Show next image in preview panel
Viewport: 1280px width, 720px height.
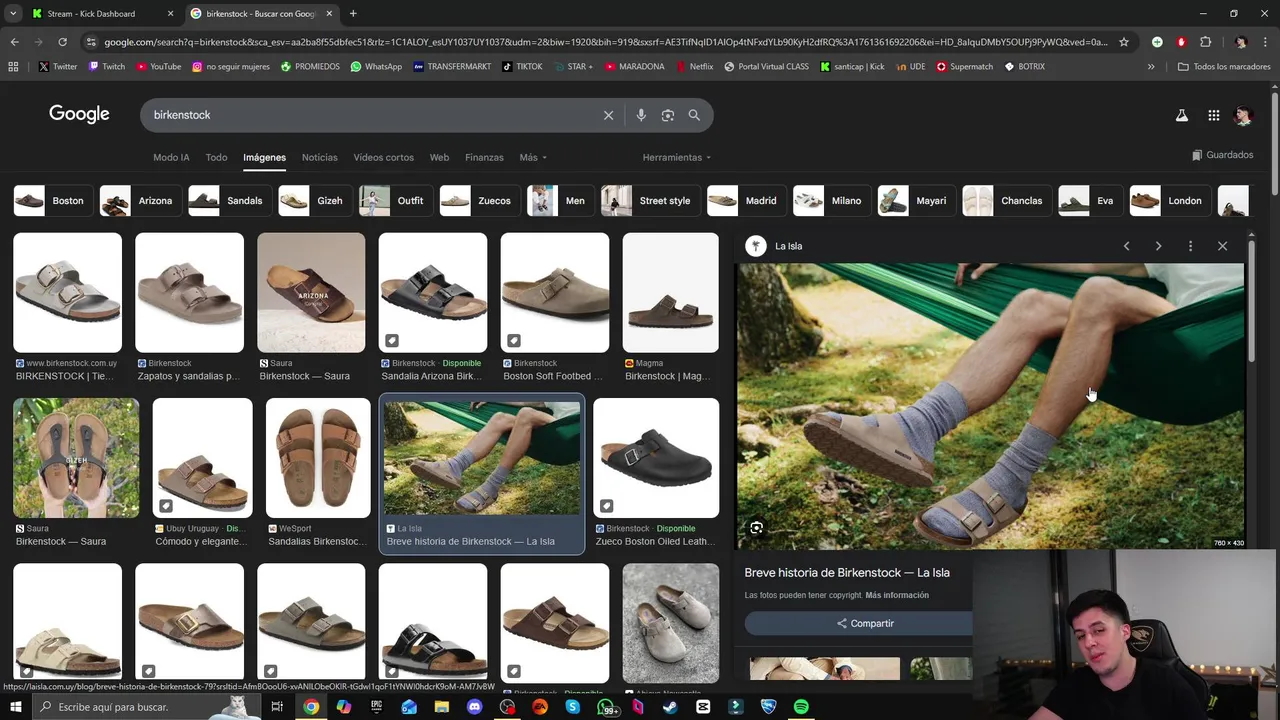click(x=1158, y=246)
